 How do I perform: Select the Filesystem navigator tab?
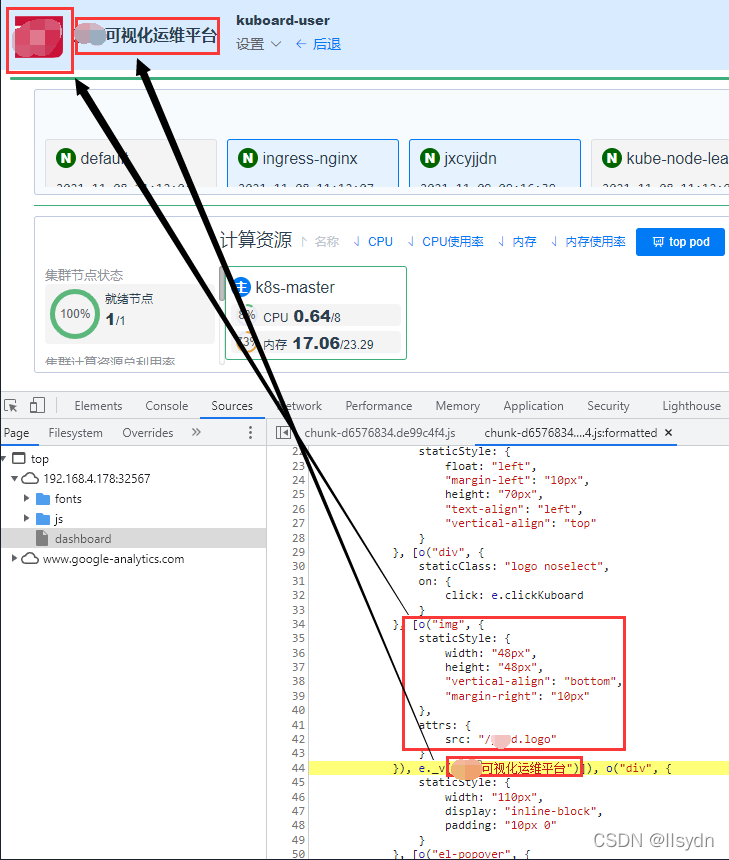tap(76, 433)
